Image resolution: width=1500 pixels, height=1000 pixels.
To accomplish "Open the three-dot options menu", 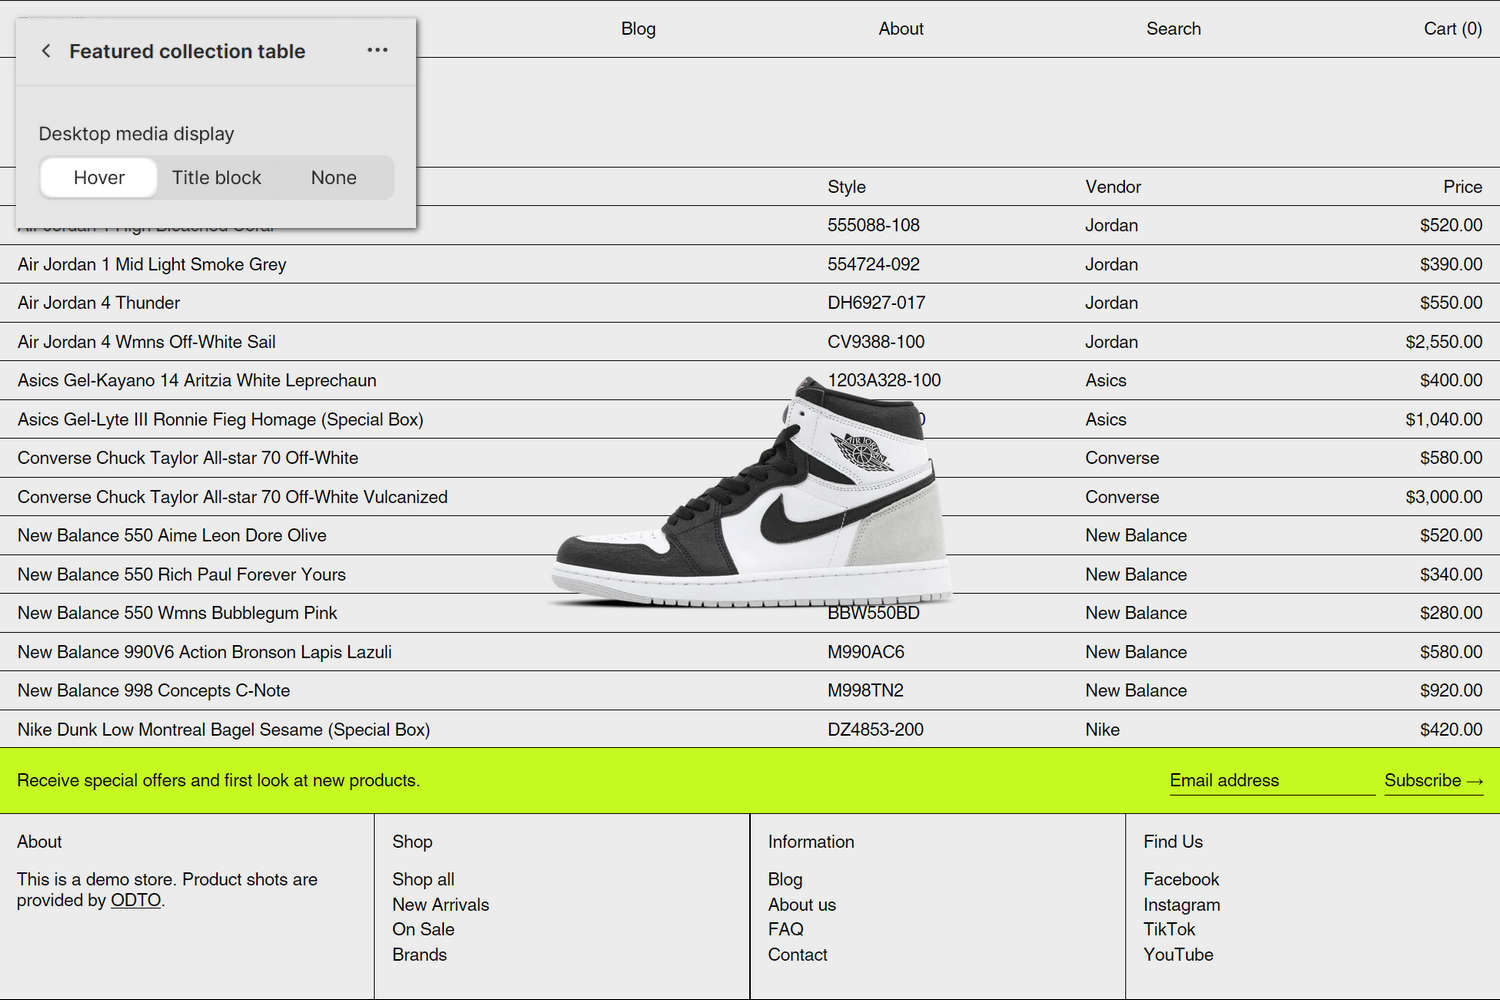I will click(x=377, y=50).
